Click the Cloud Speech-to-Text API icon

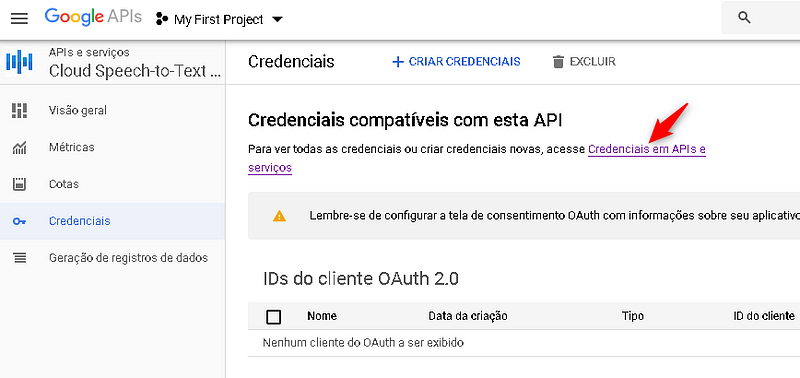pyautogui.click(x=19, y=62)
